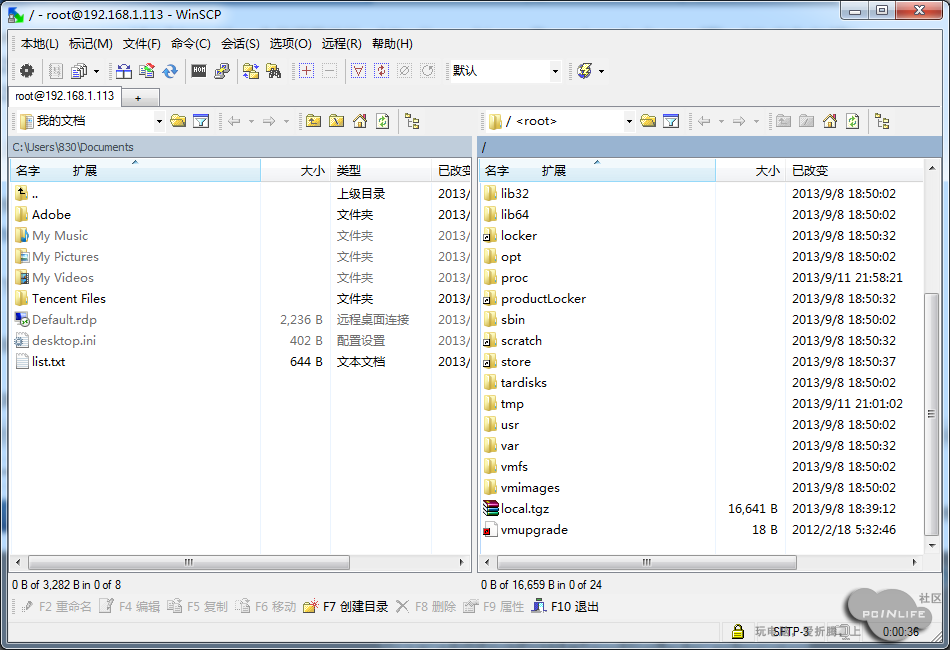Screen dimensions: 950x650
Task: Open the 选项(O) menu
Action: [x=291, y=44]
